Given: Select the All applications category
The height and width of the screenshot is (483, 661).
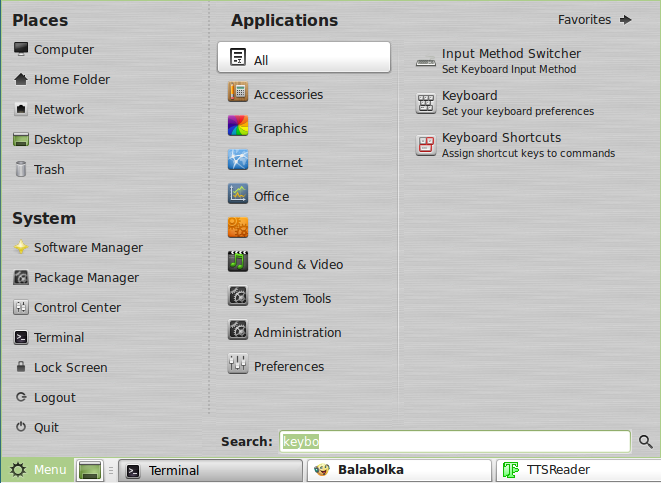Looking at the screenshot, I should pos(304,57).
